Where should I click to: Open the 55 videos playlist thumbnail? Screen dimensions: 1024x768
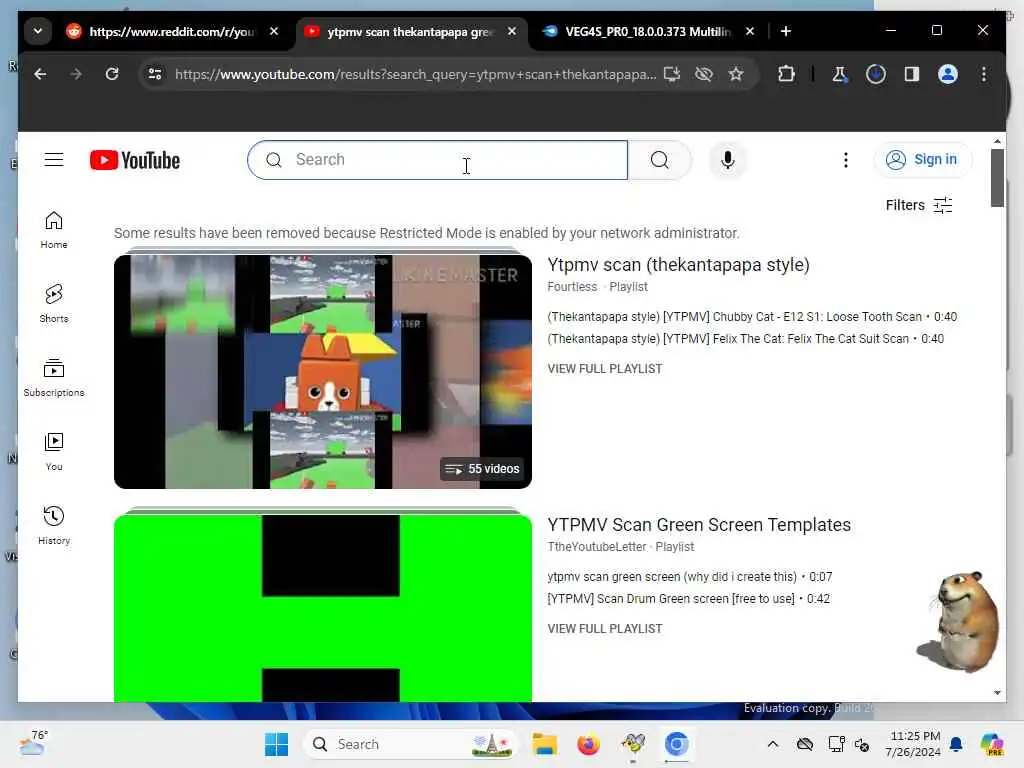323,372
